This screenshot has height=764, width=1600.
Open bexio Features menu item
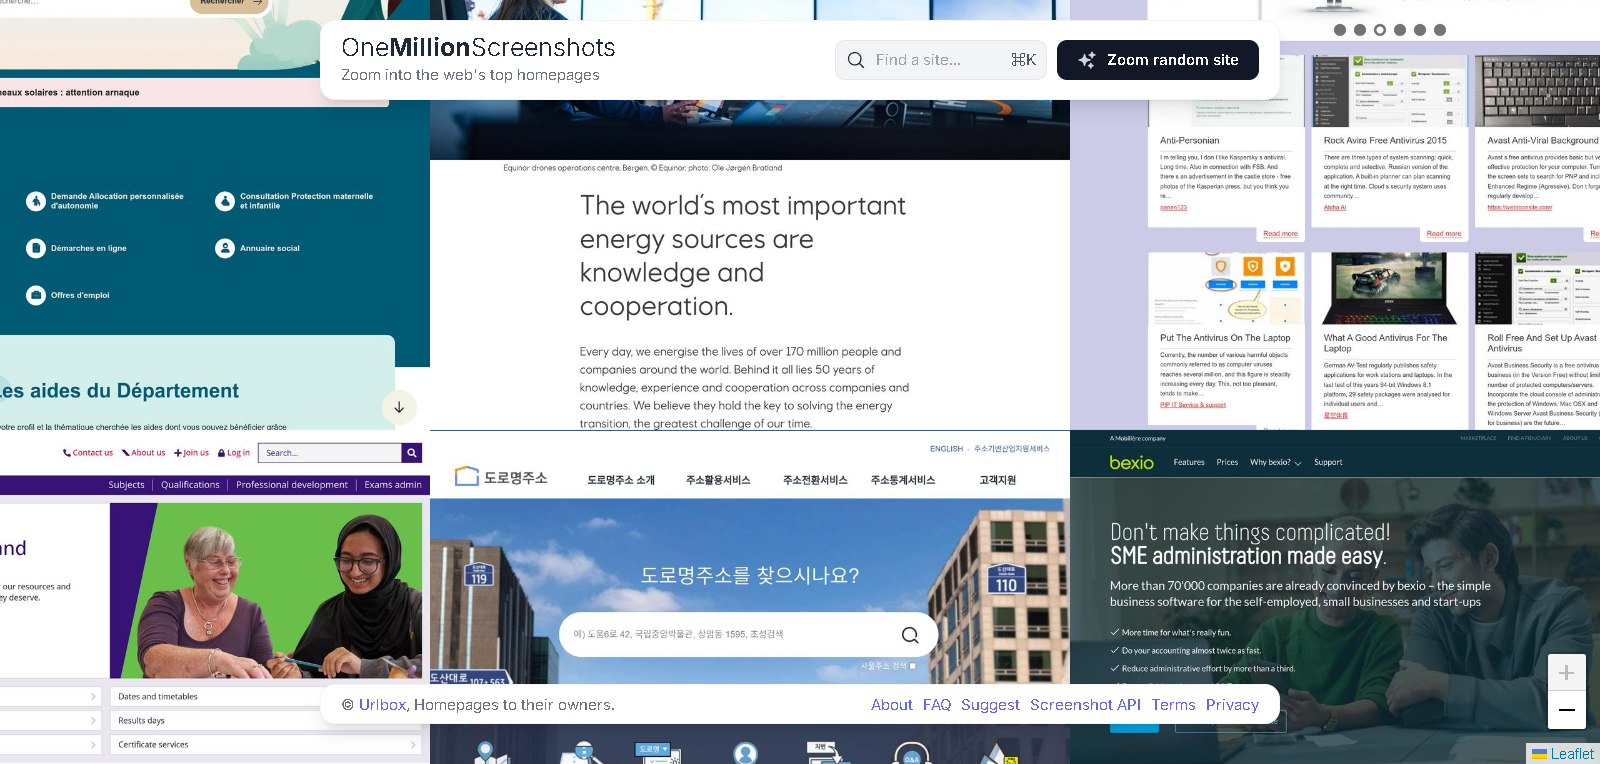[x=1189, y=462]
